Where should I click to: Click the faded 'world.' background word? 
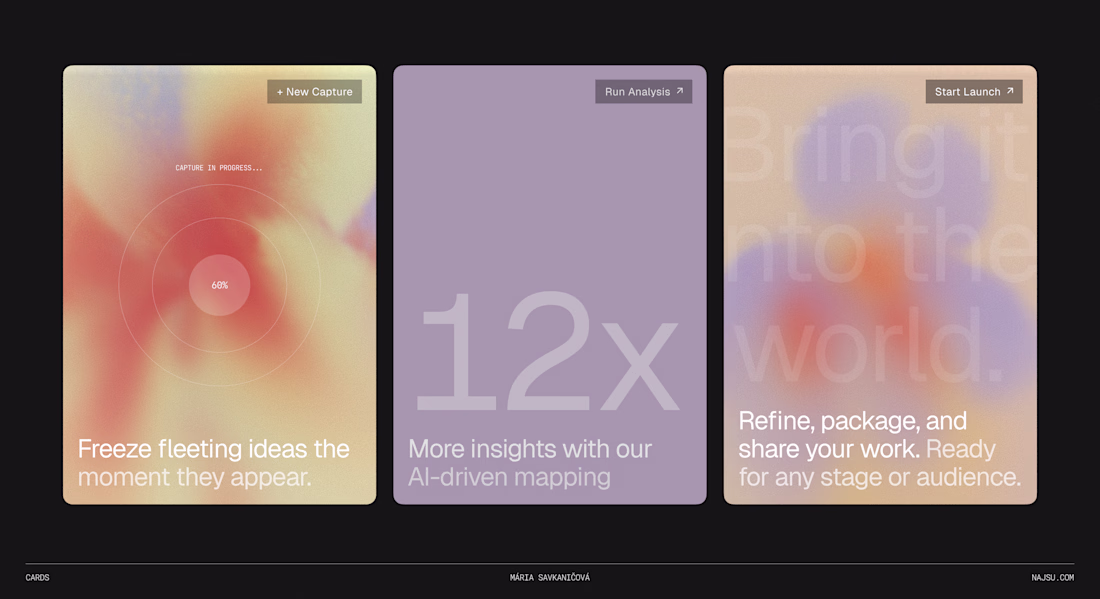870,345
